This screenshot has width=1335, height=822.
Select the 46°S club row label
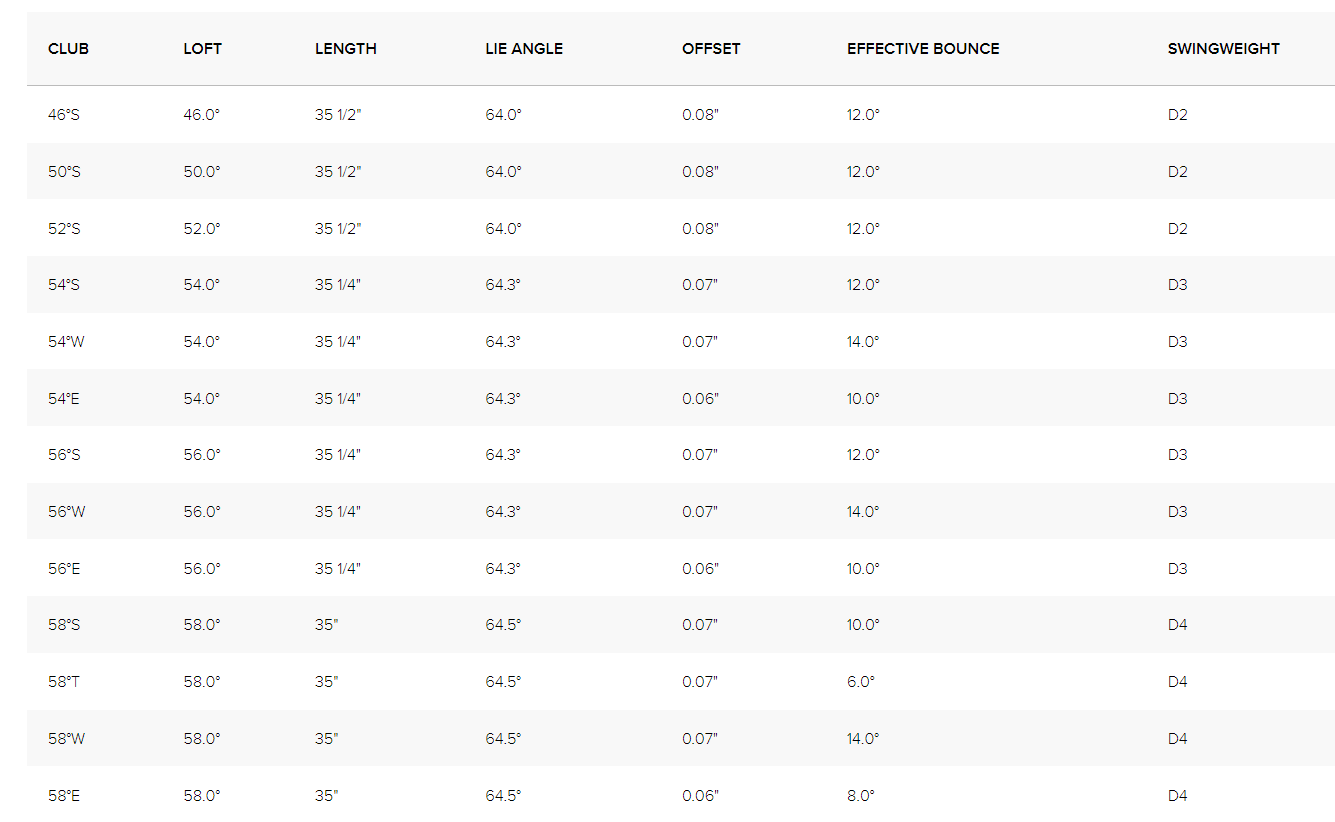[x=64, y=115]
